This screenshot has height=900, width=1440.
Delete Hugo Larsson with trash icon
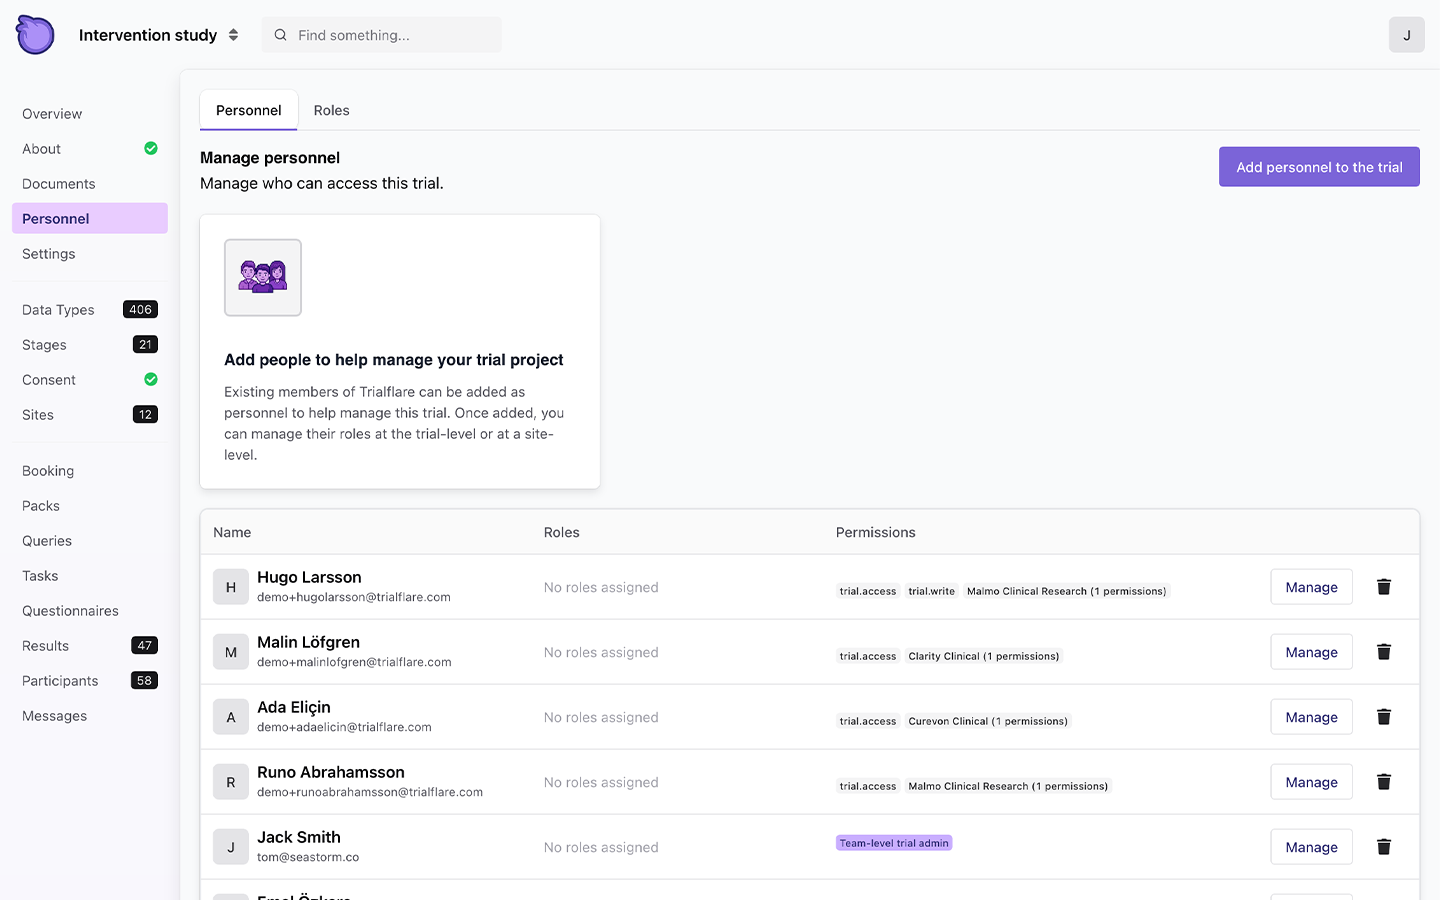click(x=1384, y=587)
